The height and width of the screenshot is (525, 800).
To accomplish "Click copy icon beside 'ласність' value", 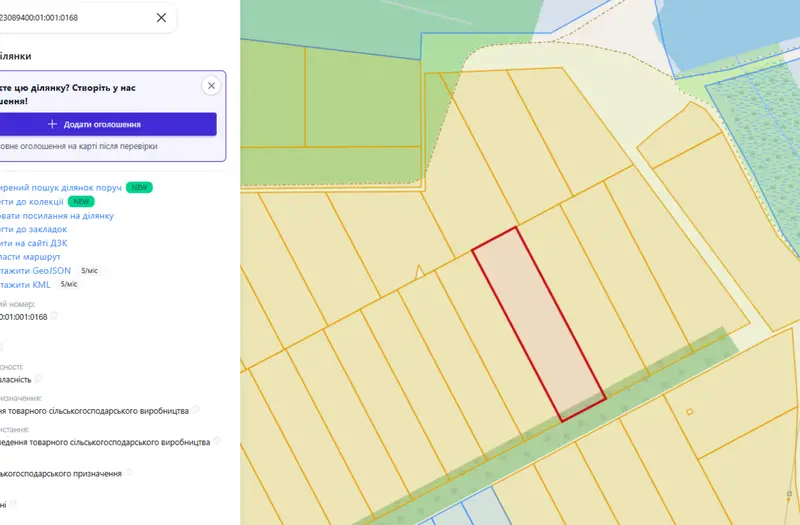I will pyautogui.click(x=38, y=379).
